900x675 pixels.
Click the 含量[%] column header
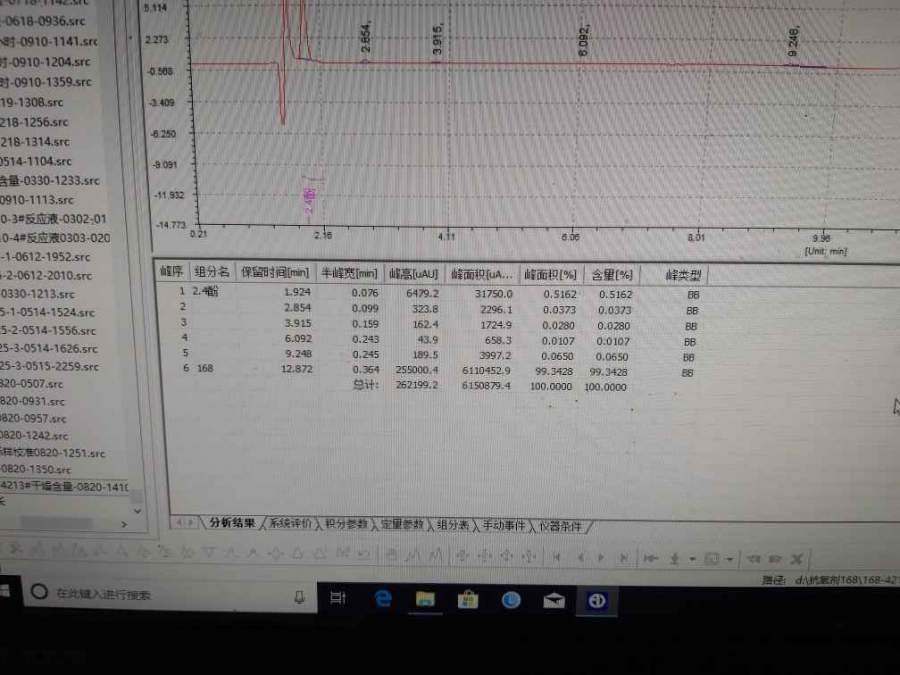pos(612,275)
